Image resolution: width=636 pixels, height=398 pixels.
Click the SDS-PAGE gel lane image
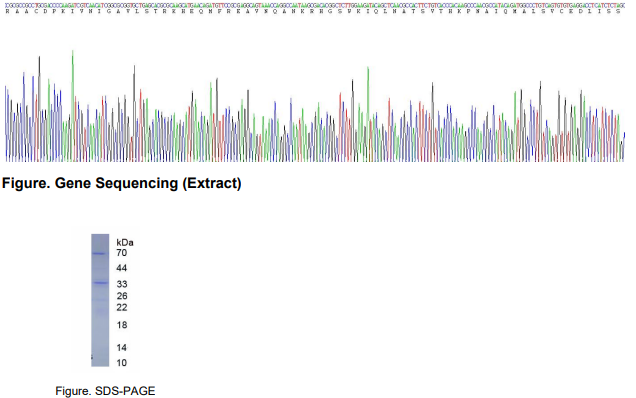[x=100, y=300]
